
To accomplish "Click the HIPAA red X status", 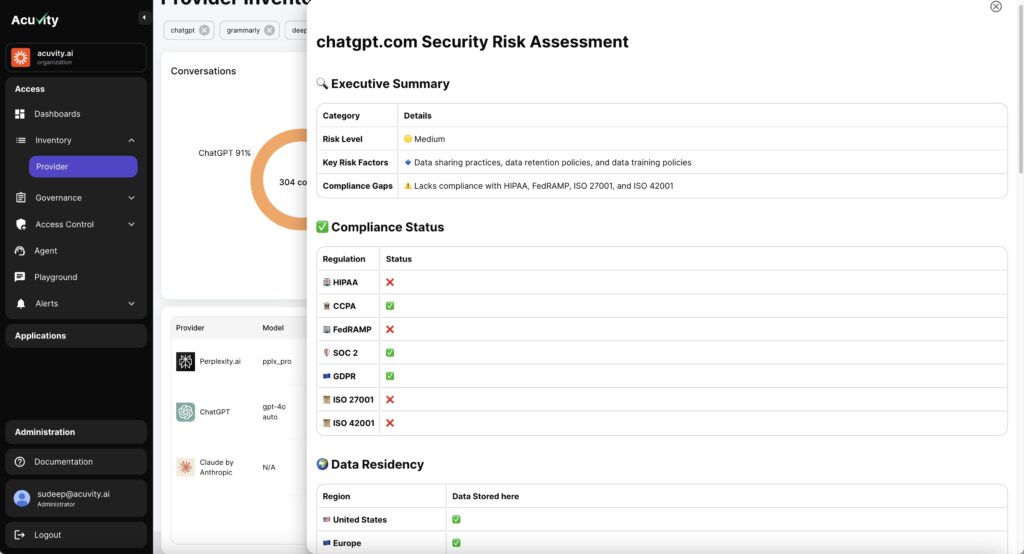I will click(390, 282).
